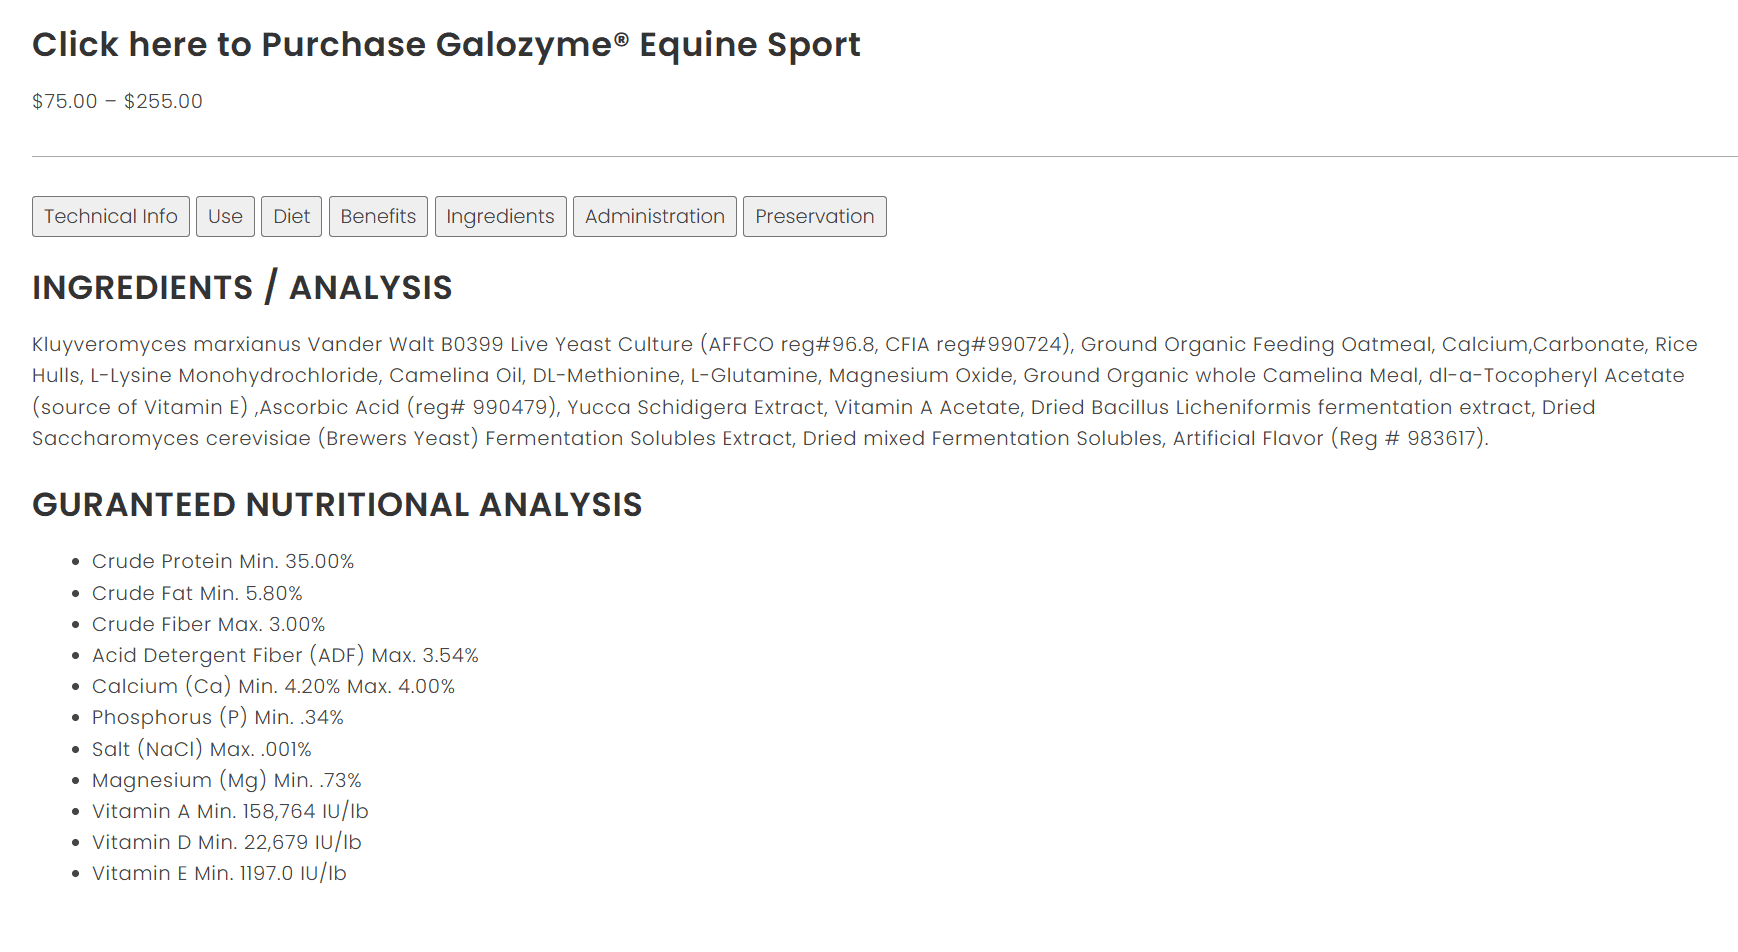Image resolution: width=1738 pixels, height=952 pixels.
Task: Click the Calcium (Ca) list item
Action: [273, 687]
